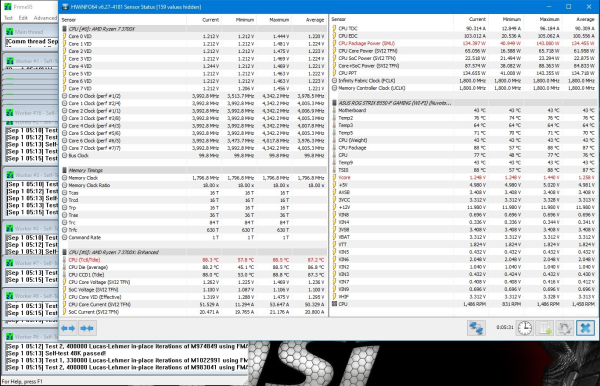Click the fan icon beside the CPU RPM row
Screen dimensions: 600x386
(x=334, y=304)
